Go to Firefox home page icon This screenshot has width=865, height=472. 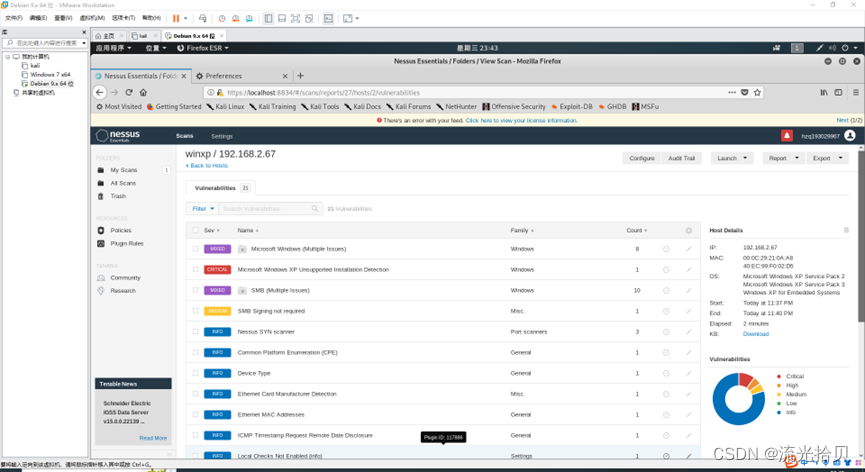tap(143, 93)
